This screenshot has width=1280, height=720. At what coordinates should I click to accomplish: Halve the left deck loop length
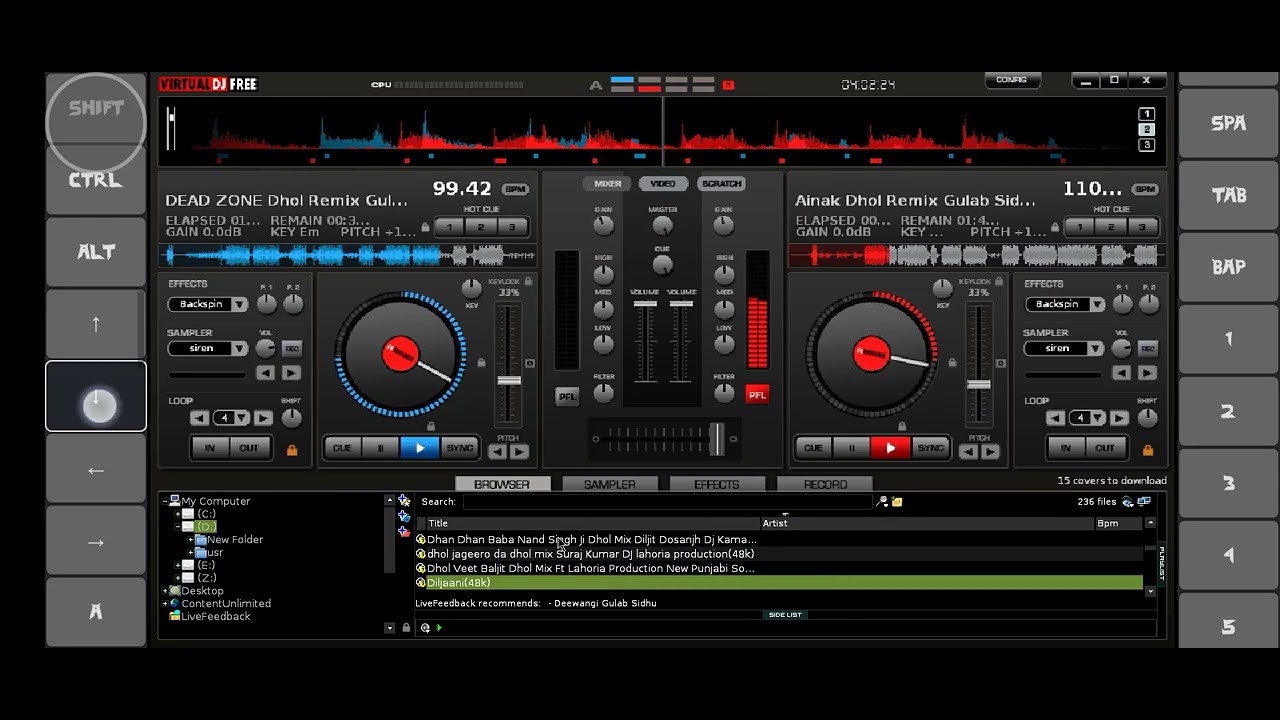point(200,418)
